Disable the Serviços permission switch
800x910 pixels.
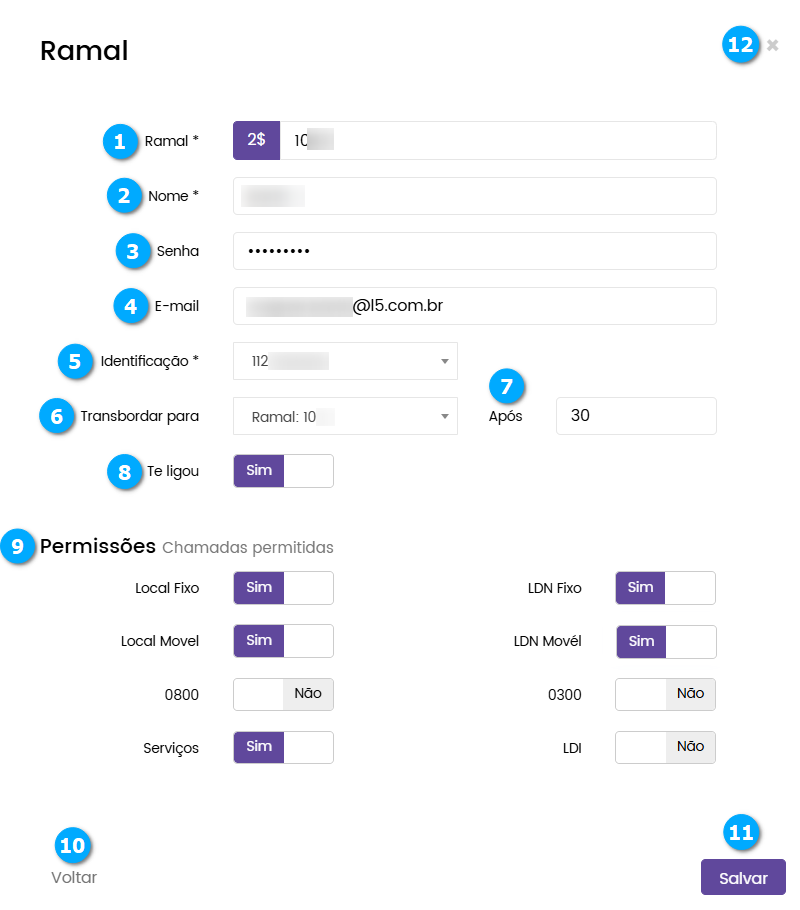tap(283, 747)
